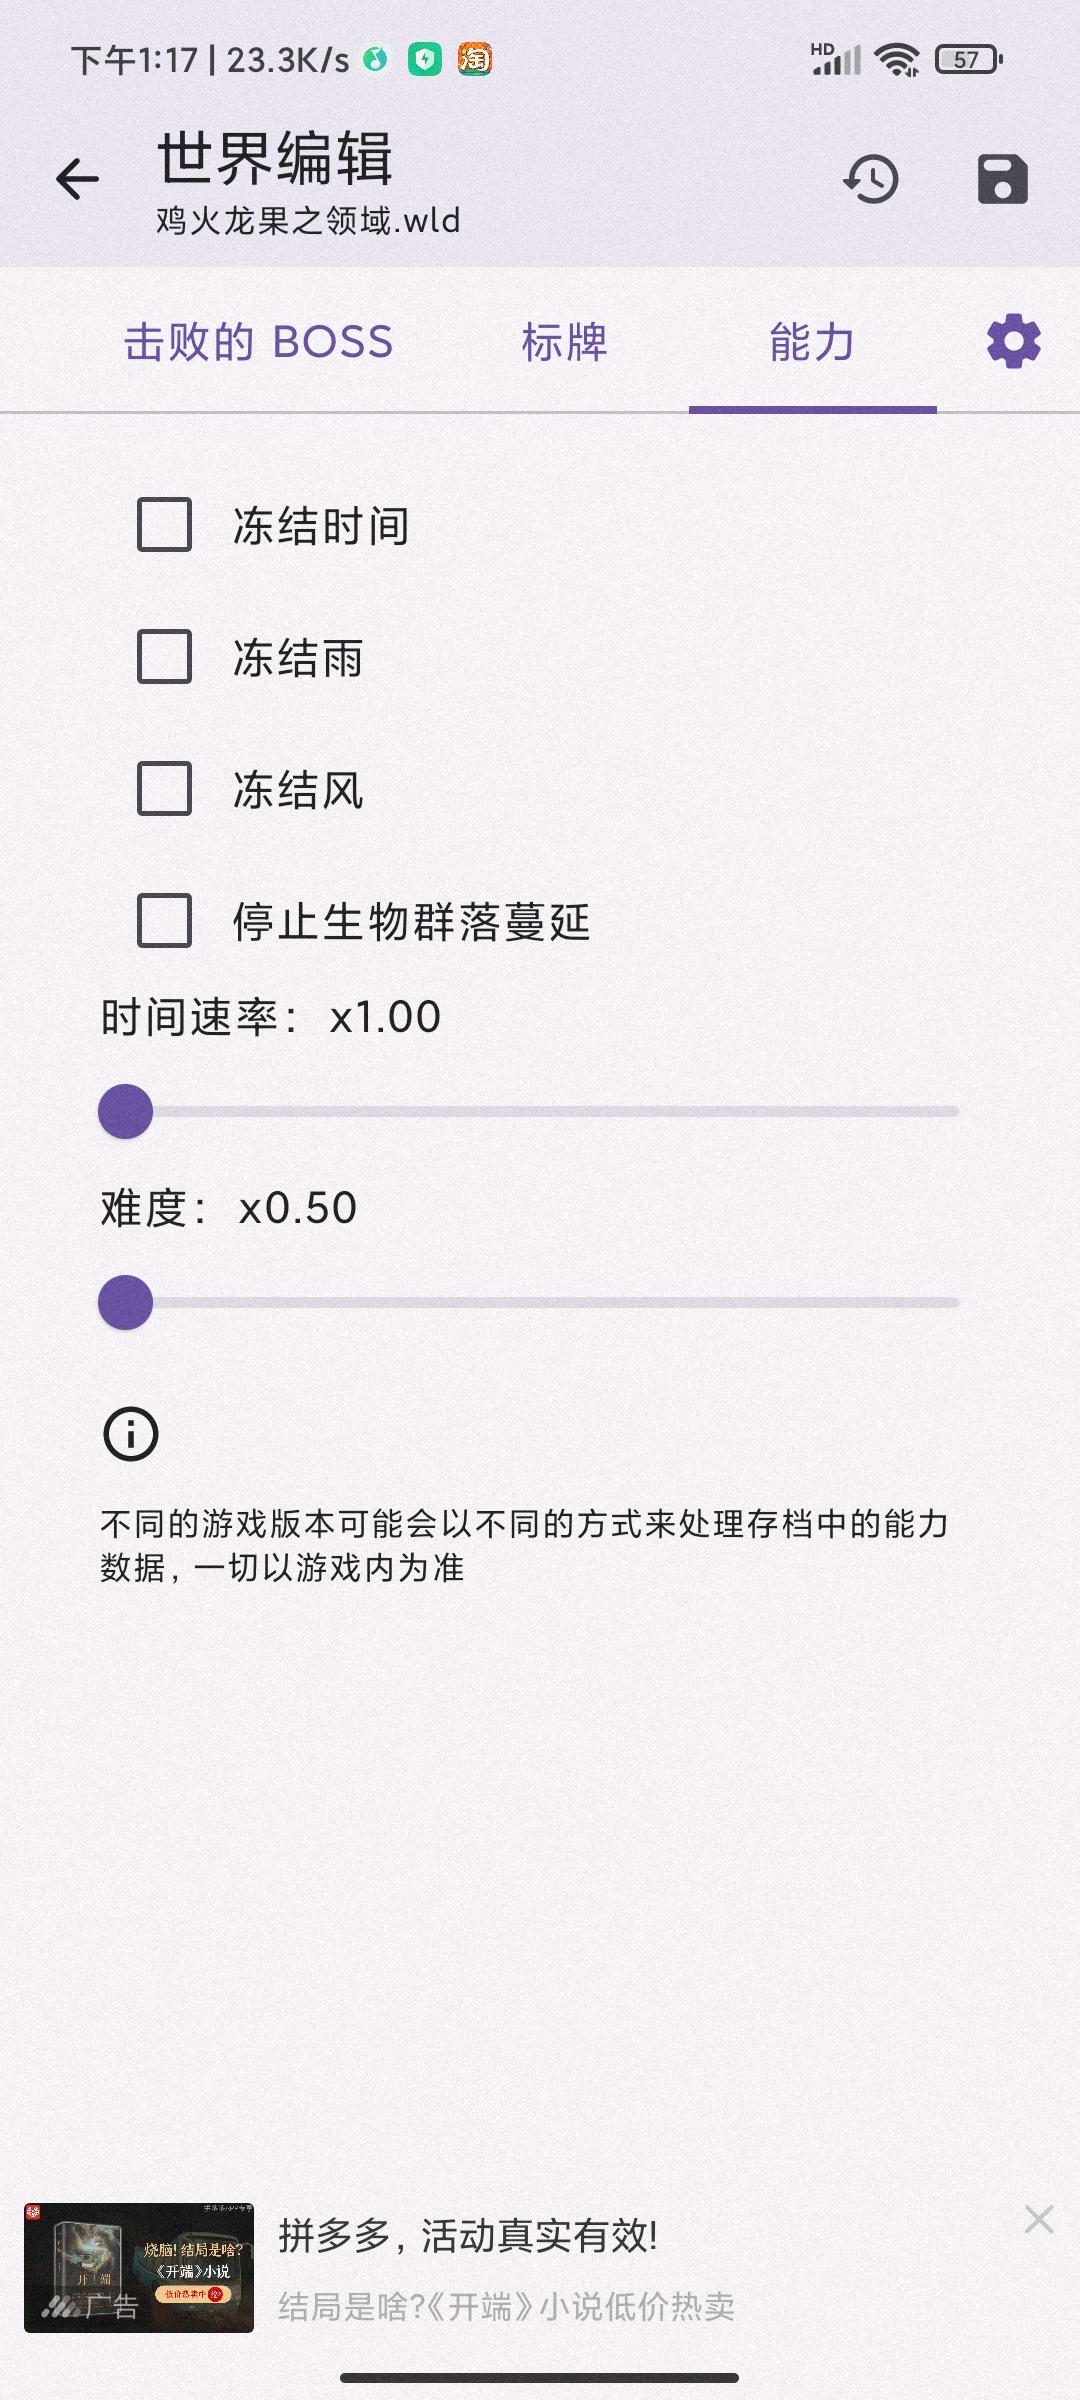Switch to the 击败的 BOSS tab
The image size is (1080, 2400).
point(258,342)
